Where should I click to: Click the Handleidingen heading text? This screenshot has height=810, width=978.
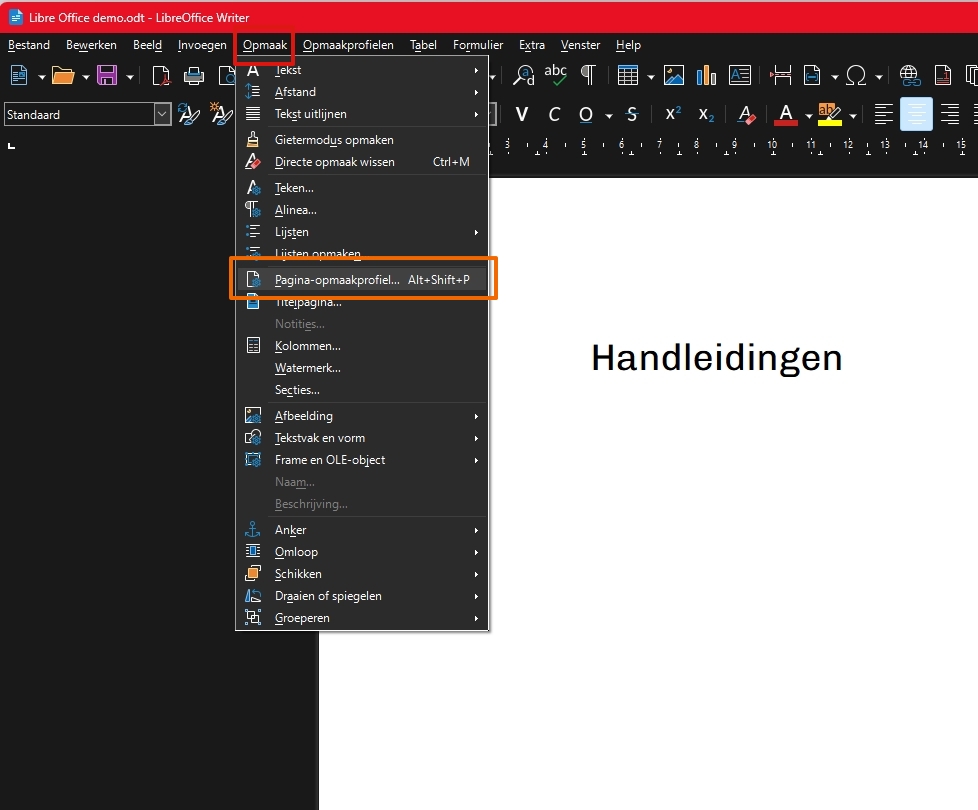pyautogui.click(x=717, y=358)
